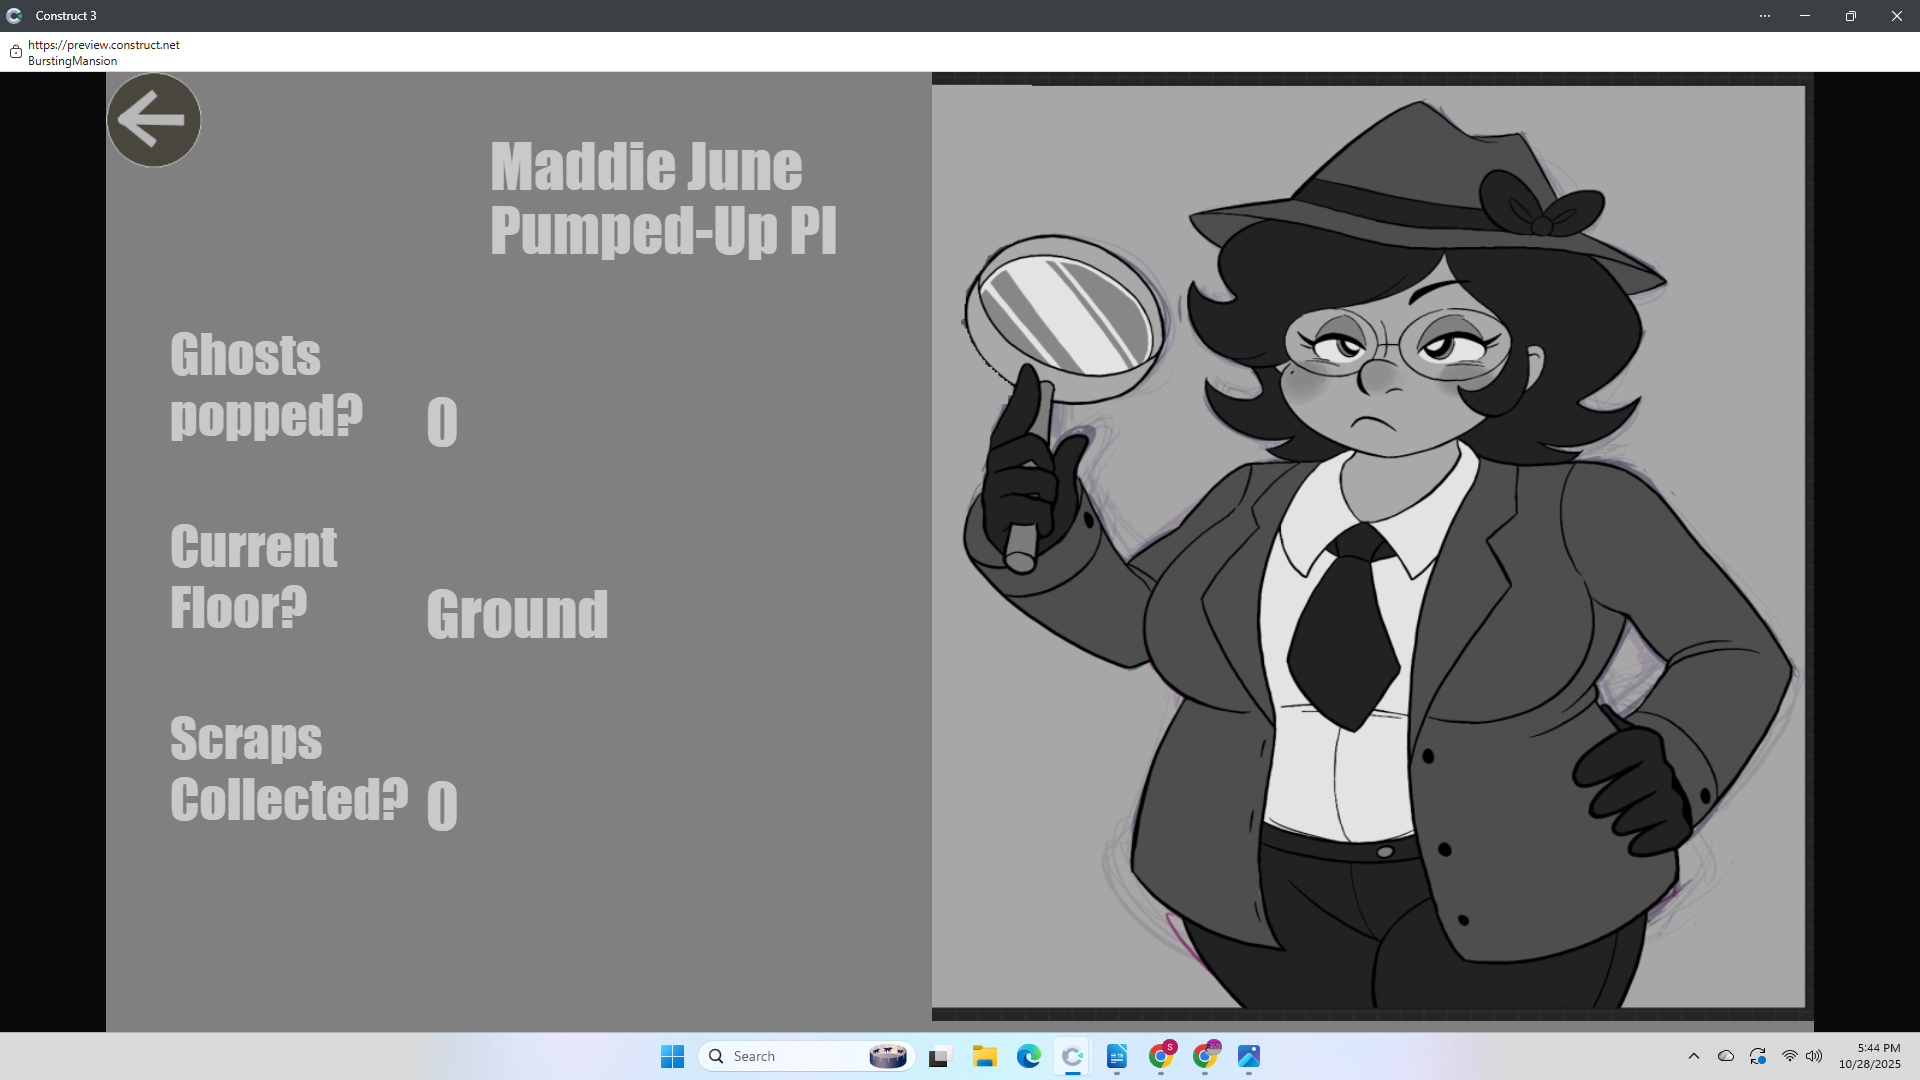The width and height of the screenshot is (1920, 1080).
Task: Launch Microsoft Edge from the taskbar
Action: point(1028,1056)
